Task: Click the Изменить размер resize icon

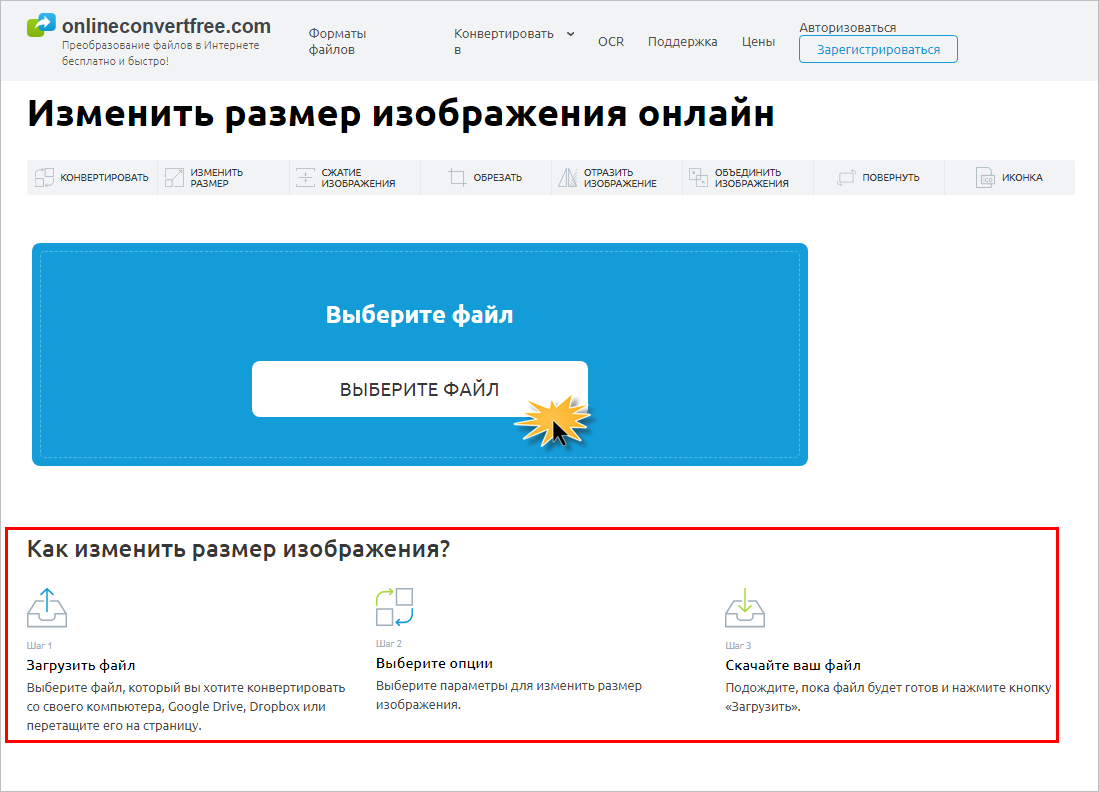Action: (x=175, y=177)
